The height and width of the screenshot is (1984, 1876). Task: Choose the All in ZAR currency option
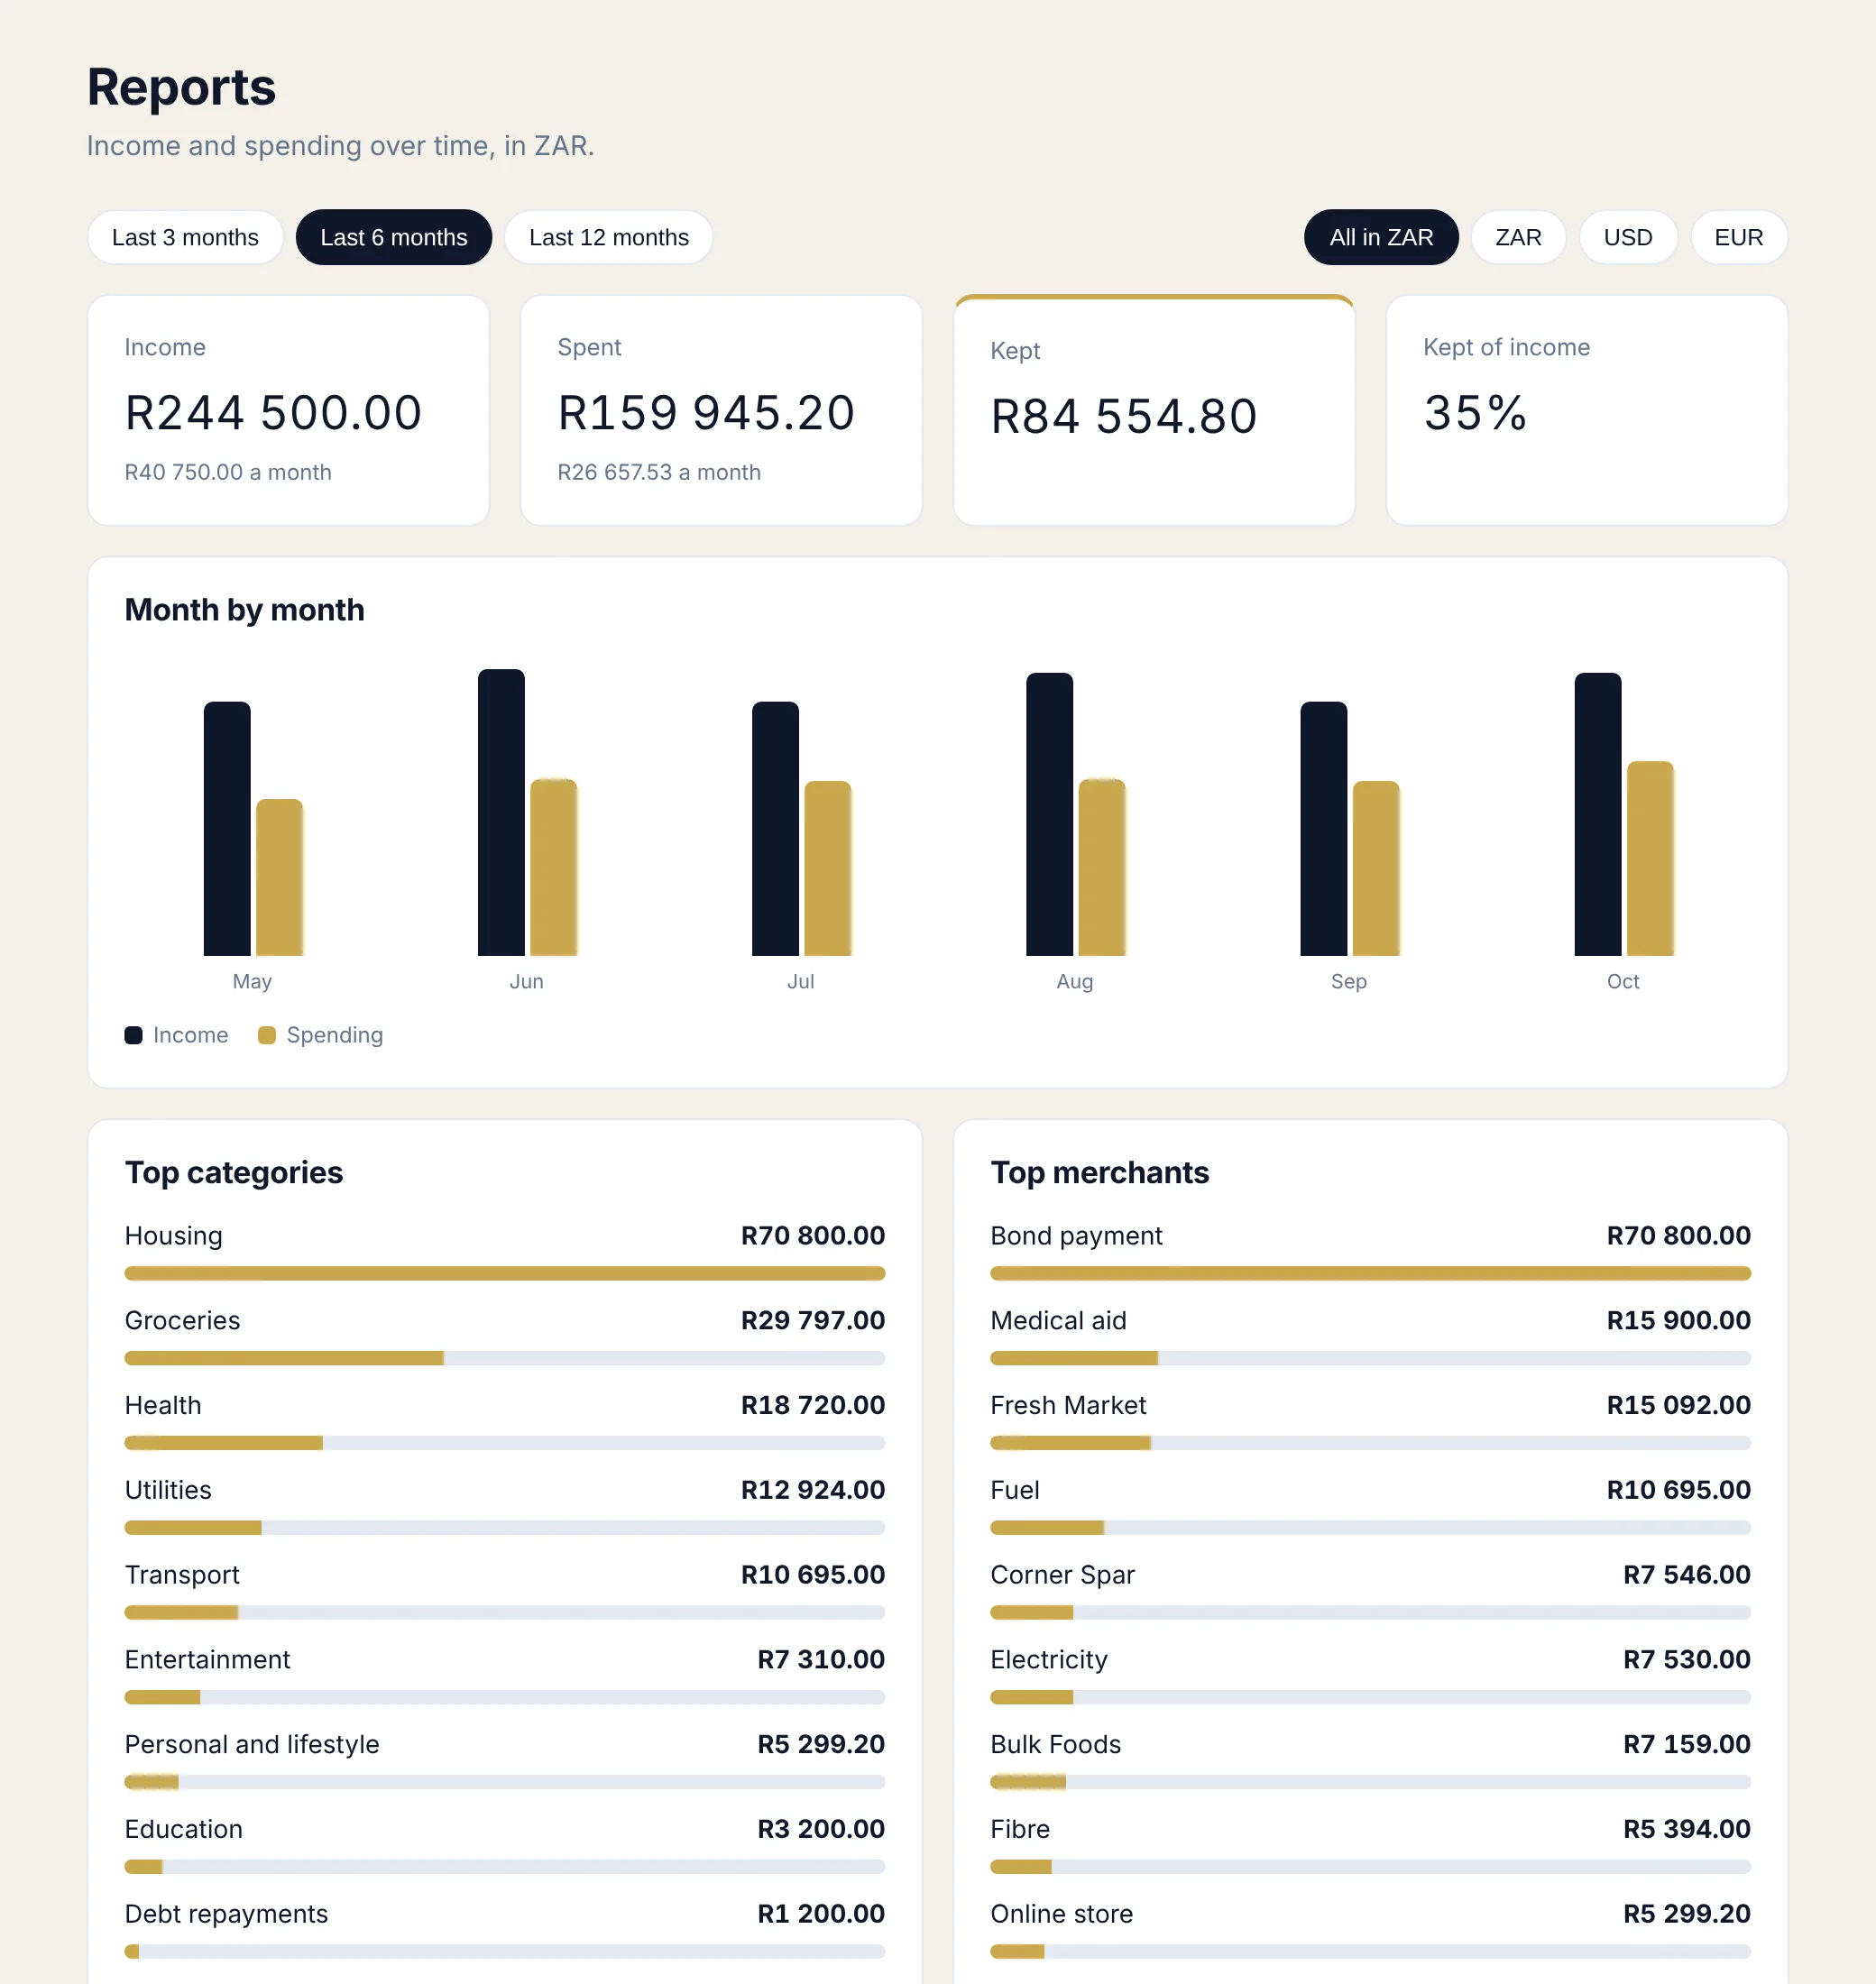point(1380,237)
